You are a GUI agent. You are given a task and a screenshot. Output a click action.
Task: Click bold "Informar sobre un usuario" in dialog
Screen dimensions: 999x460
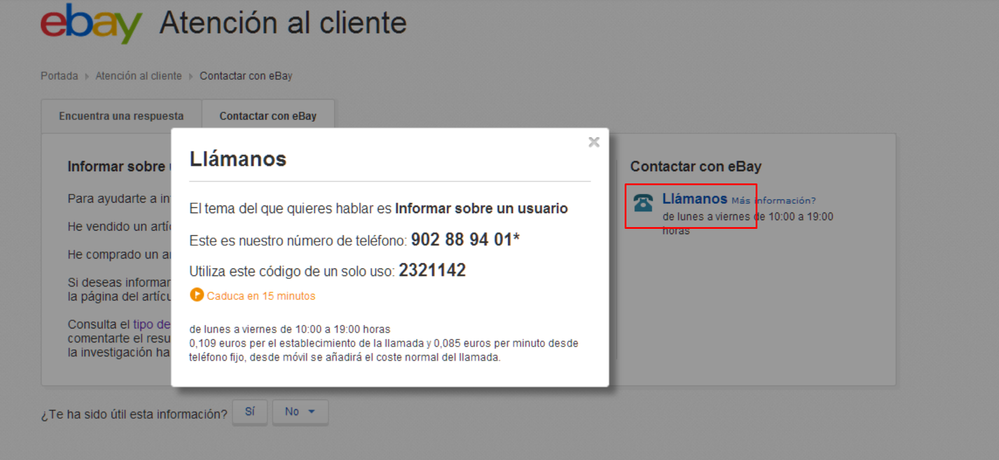pyautogui.click(x=481, y=209)
